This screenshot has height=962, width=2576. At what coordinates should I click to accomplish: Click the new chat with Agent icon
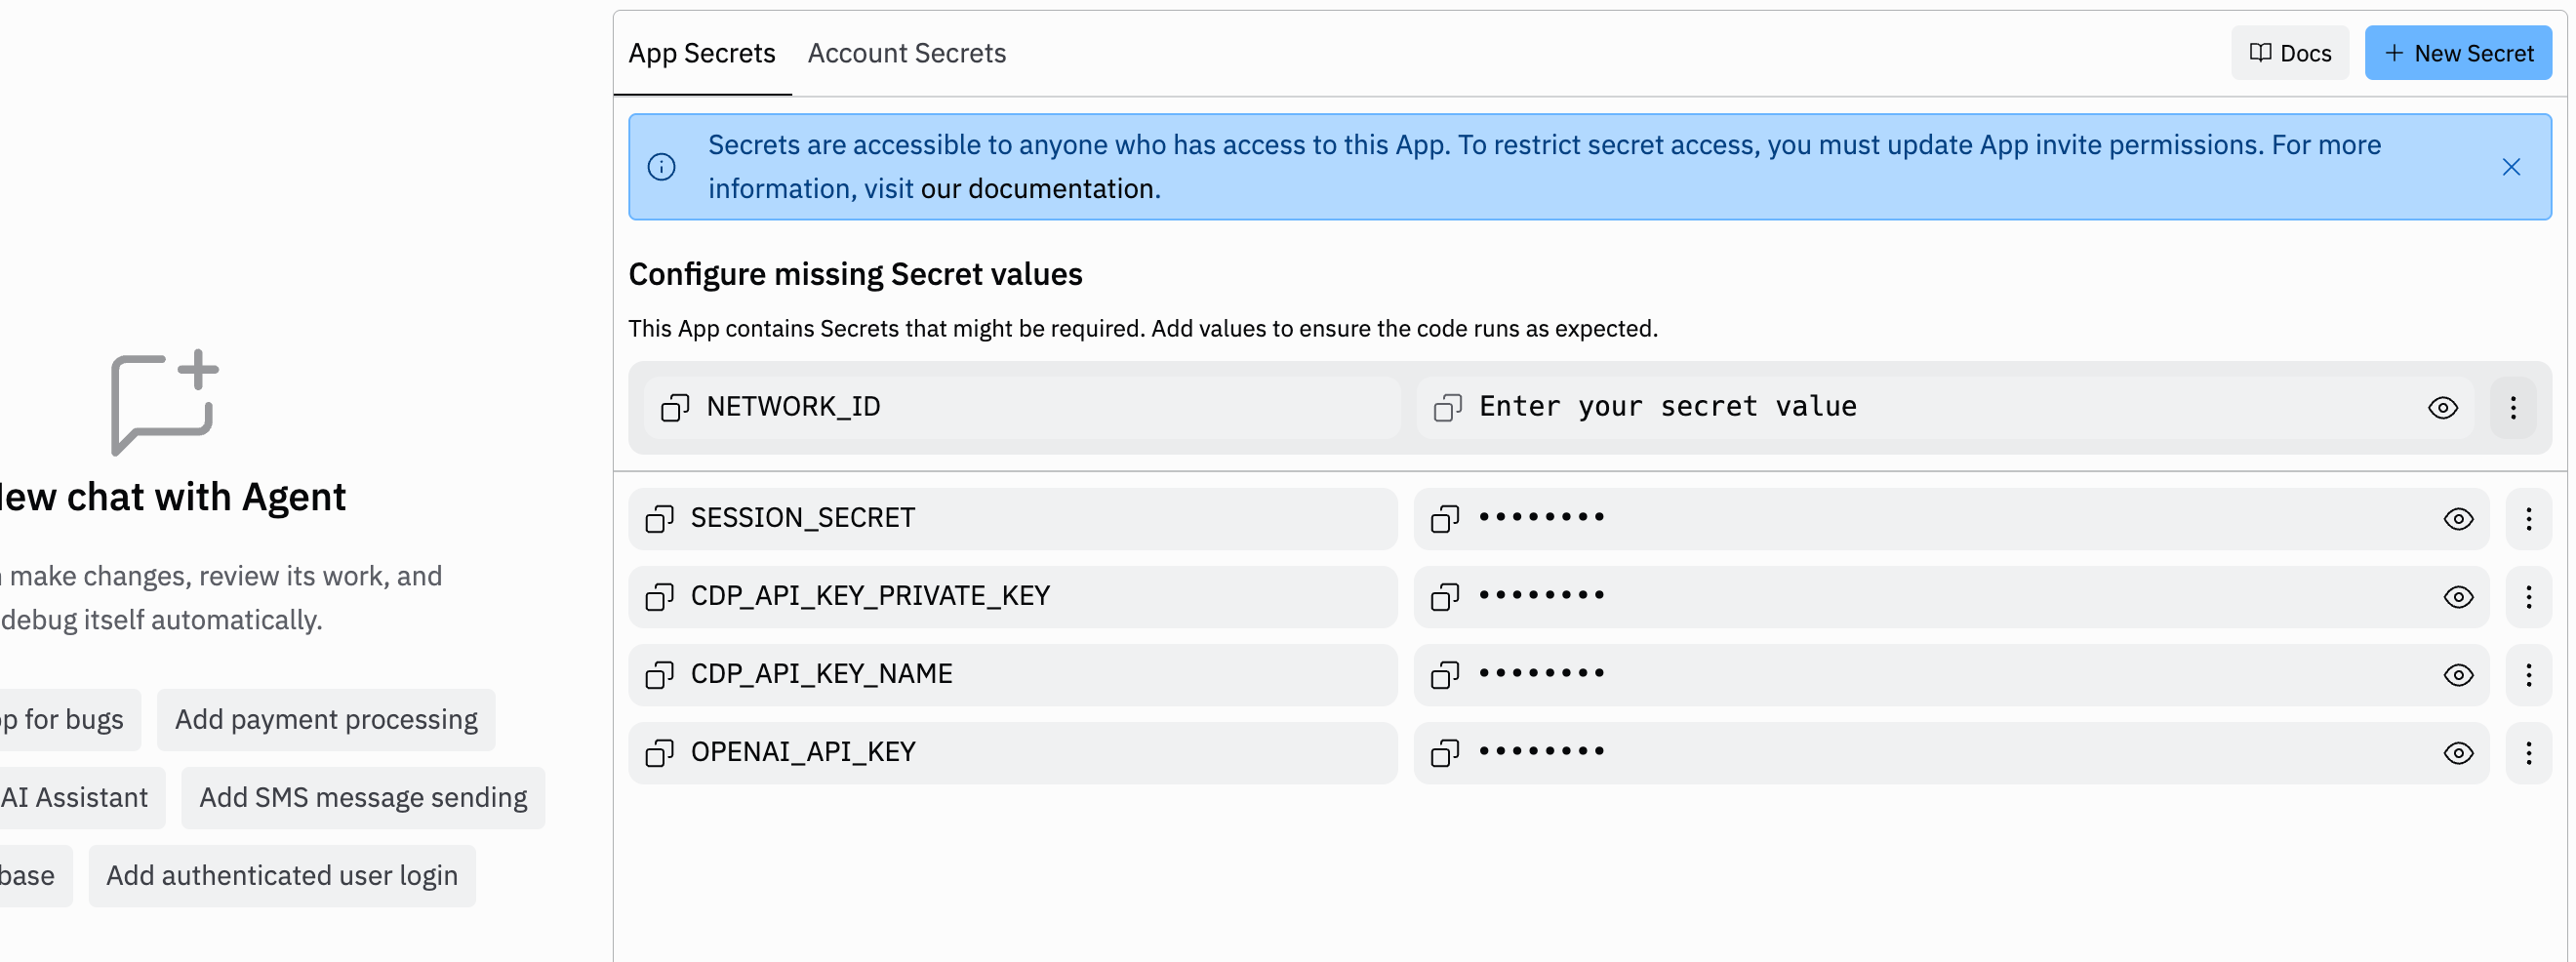coord(164,402)
